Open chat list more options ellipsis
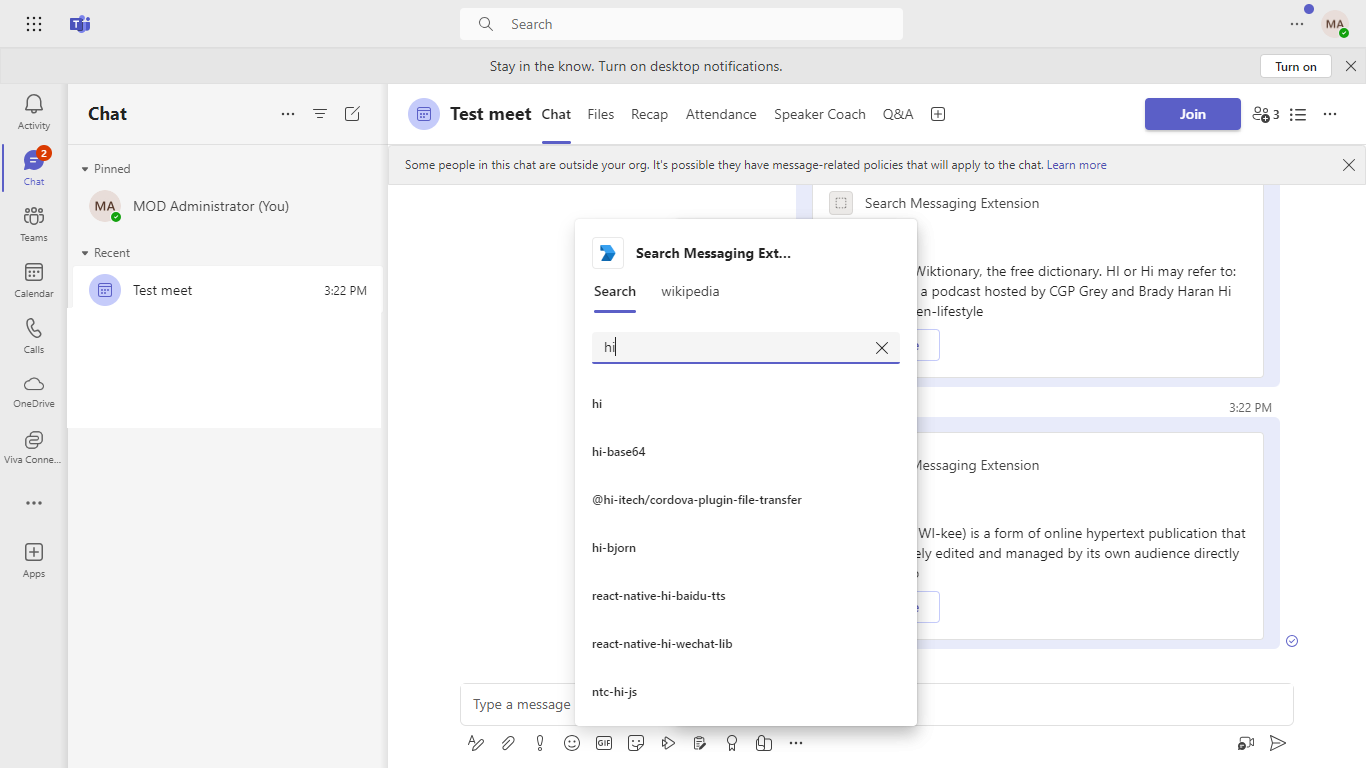 (x=288, y=114)
